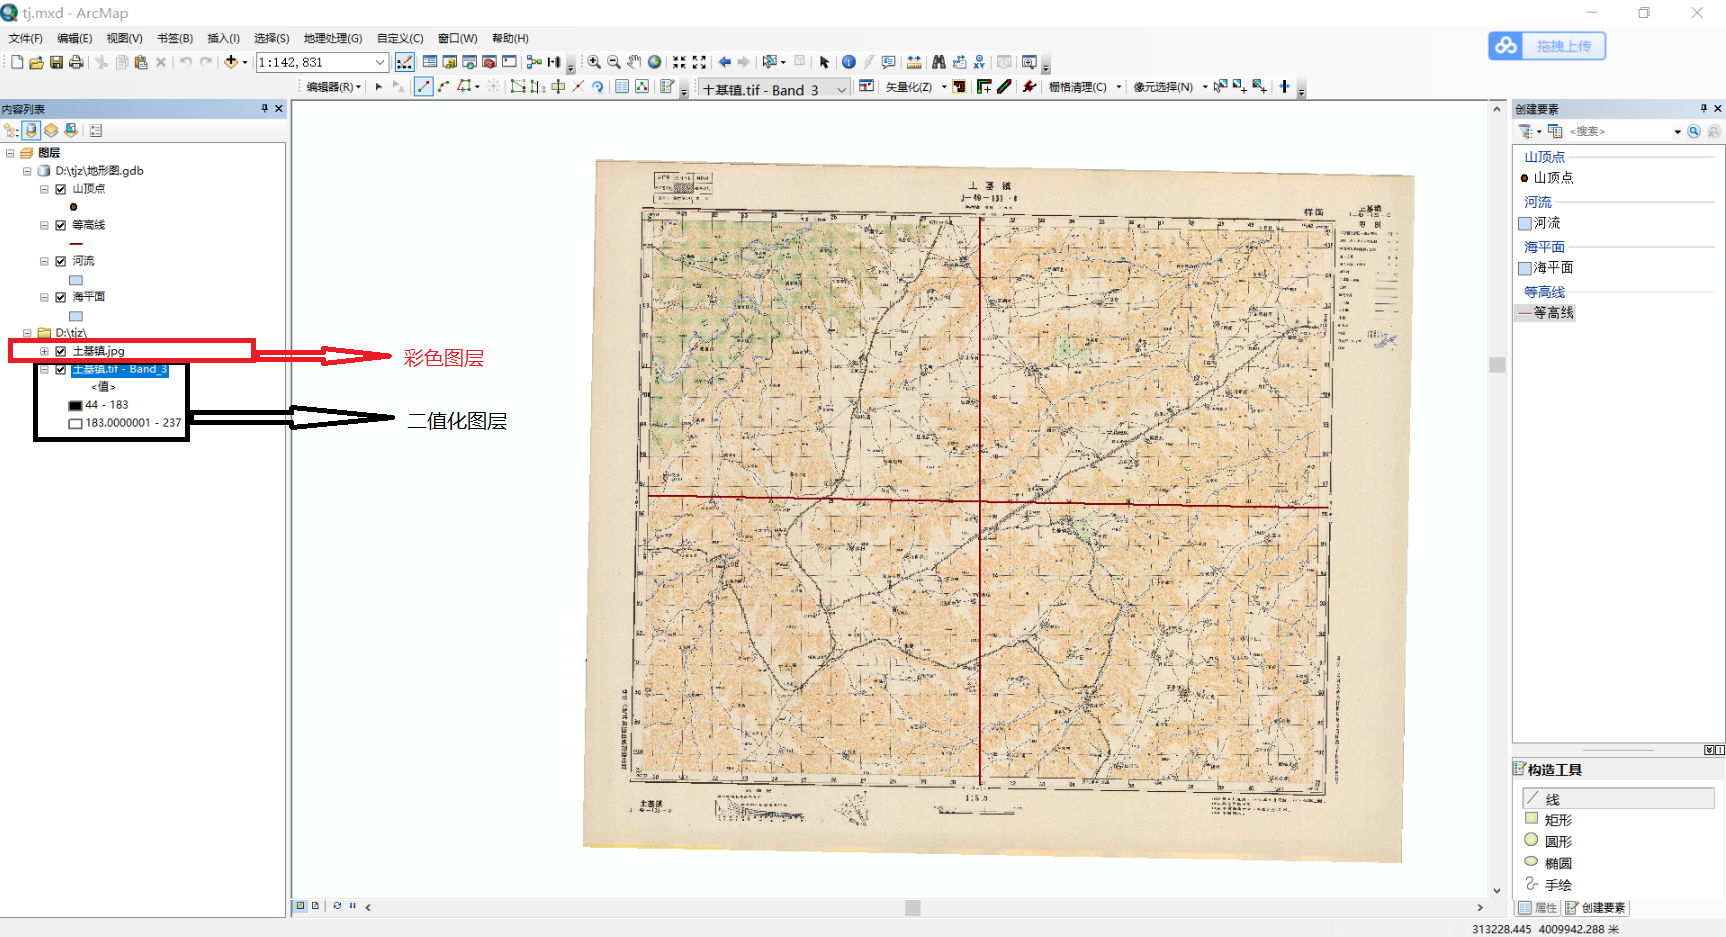Zoom to Full Extent globe icon

coord(654,62)
